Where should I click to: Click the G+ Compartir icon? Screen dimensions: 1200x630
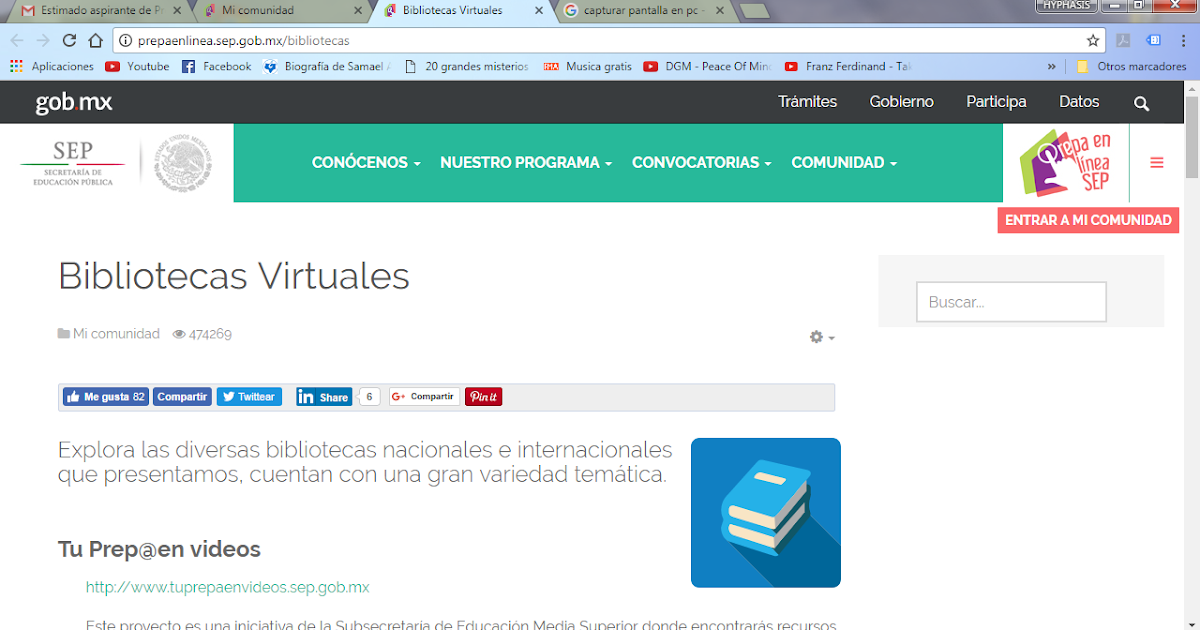pyautogui.click(x=424, y=396)
